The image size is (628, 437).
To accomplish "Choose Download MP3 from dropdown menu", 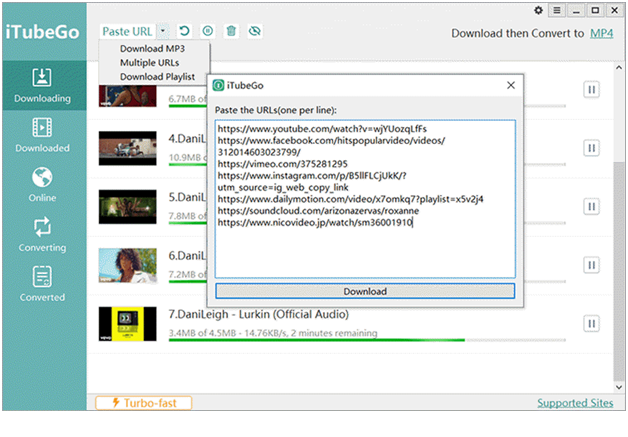I will click(152, 48).
